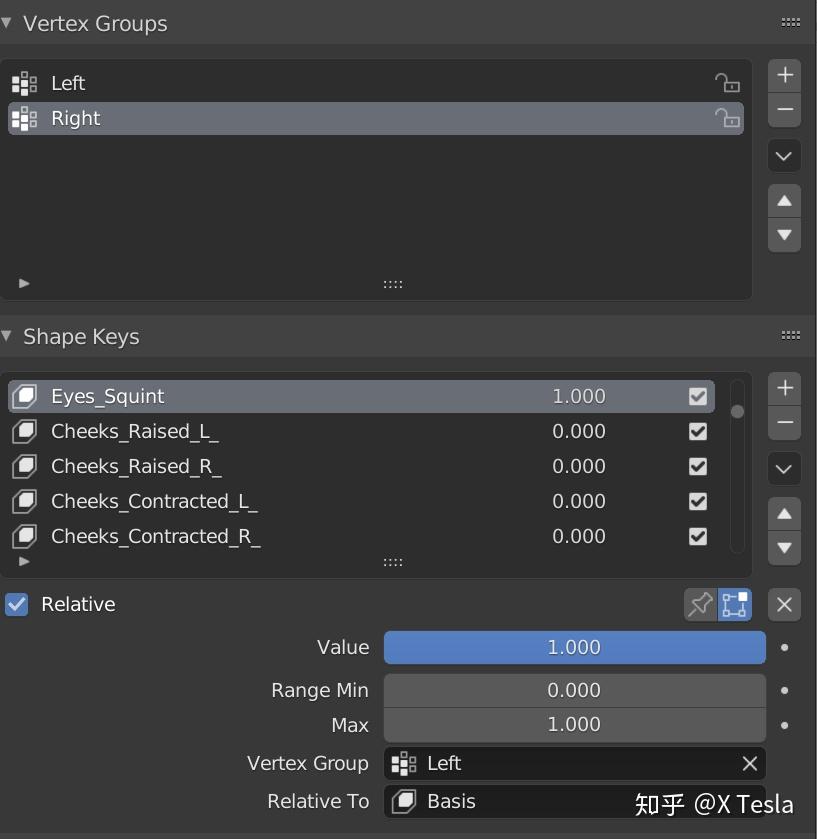Open the shape key specials menu

pyautogui.click(x=784, y=469)
